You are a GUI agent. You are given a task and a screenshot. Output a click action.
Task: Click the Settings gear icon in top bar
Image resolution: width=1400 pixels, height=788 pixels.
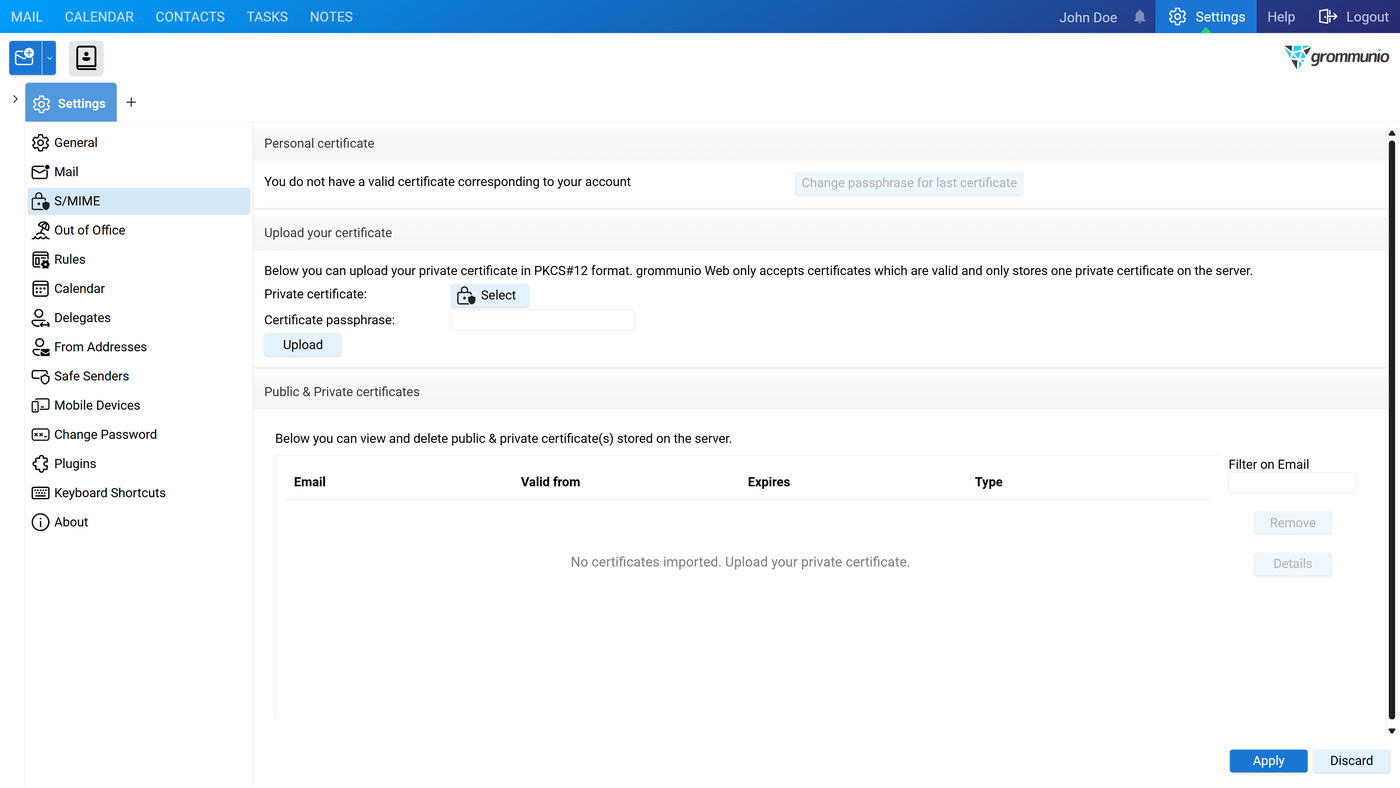[x=1177, y=17]
